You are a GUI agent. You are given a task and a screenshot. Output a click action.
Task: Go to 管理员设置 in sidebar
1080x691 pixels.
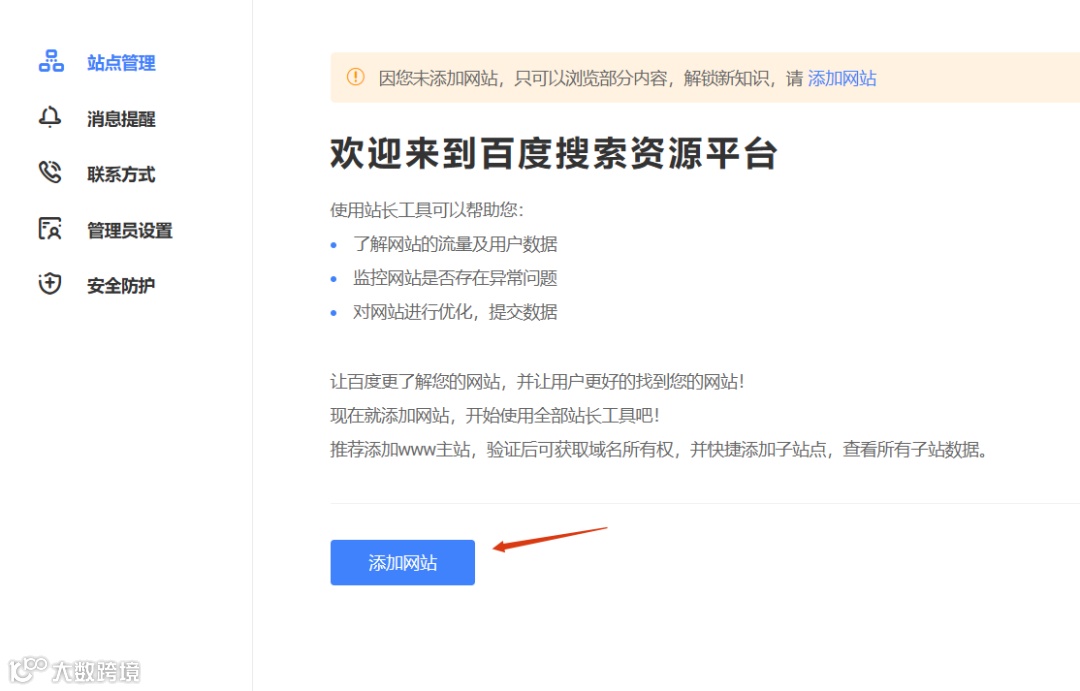click(x=129, y=230)
